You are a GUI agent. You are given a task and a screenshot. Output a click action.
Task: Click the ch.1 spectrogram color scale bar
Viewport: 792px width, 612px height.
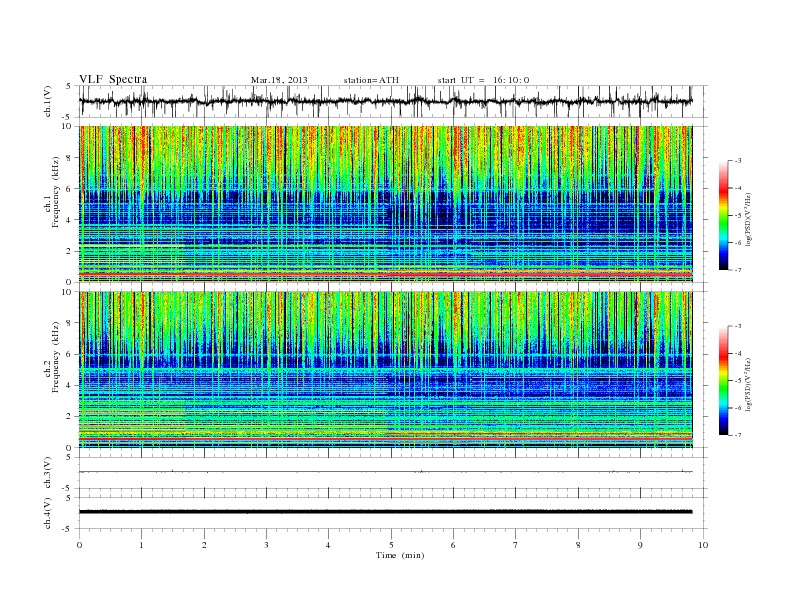(723, 216)
